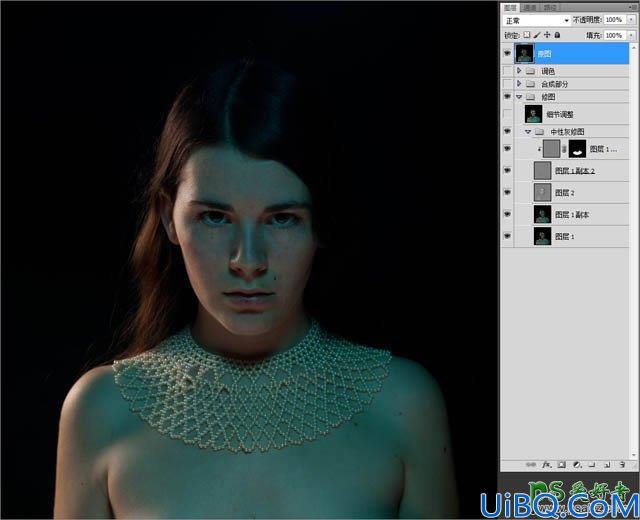640x520 pixels.
Task: Open the fx layer style menu icon
Action: 547,464
